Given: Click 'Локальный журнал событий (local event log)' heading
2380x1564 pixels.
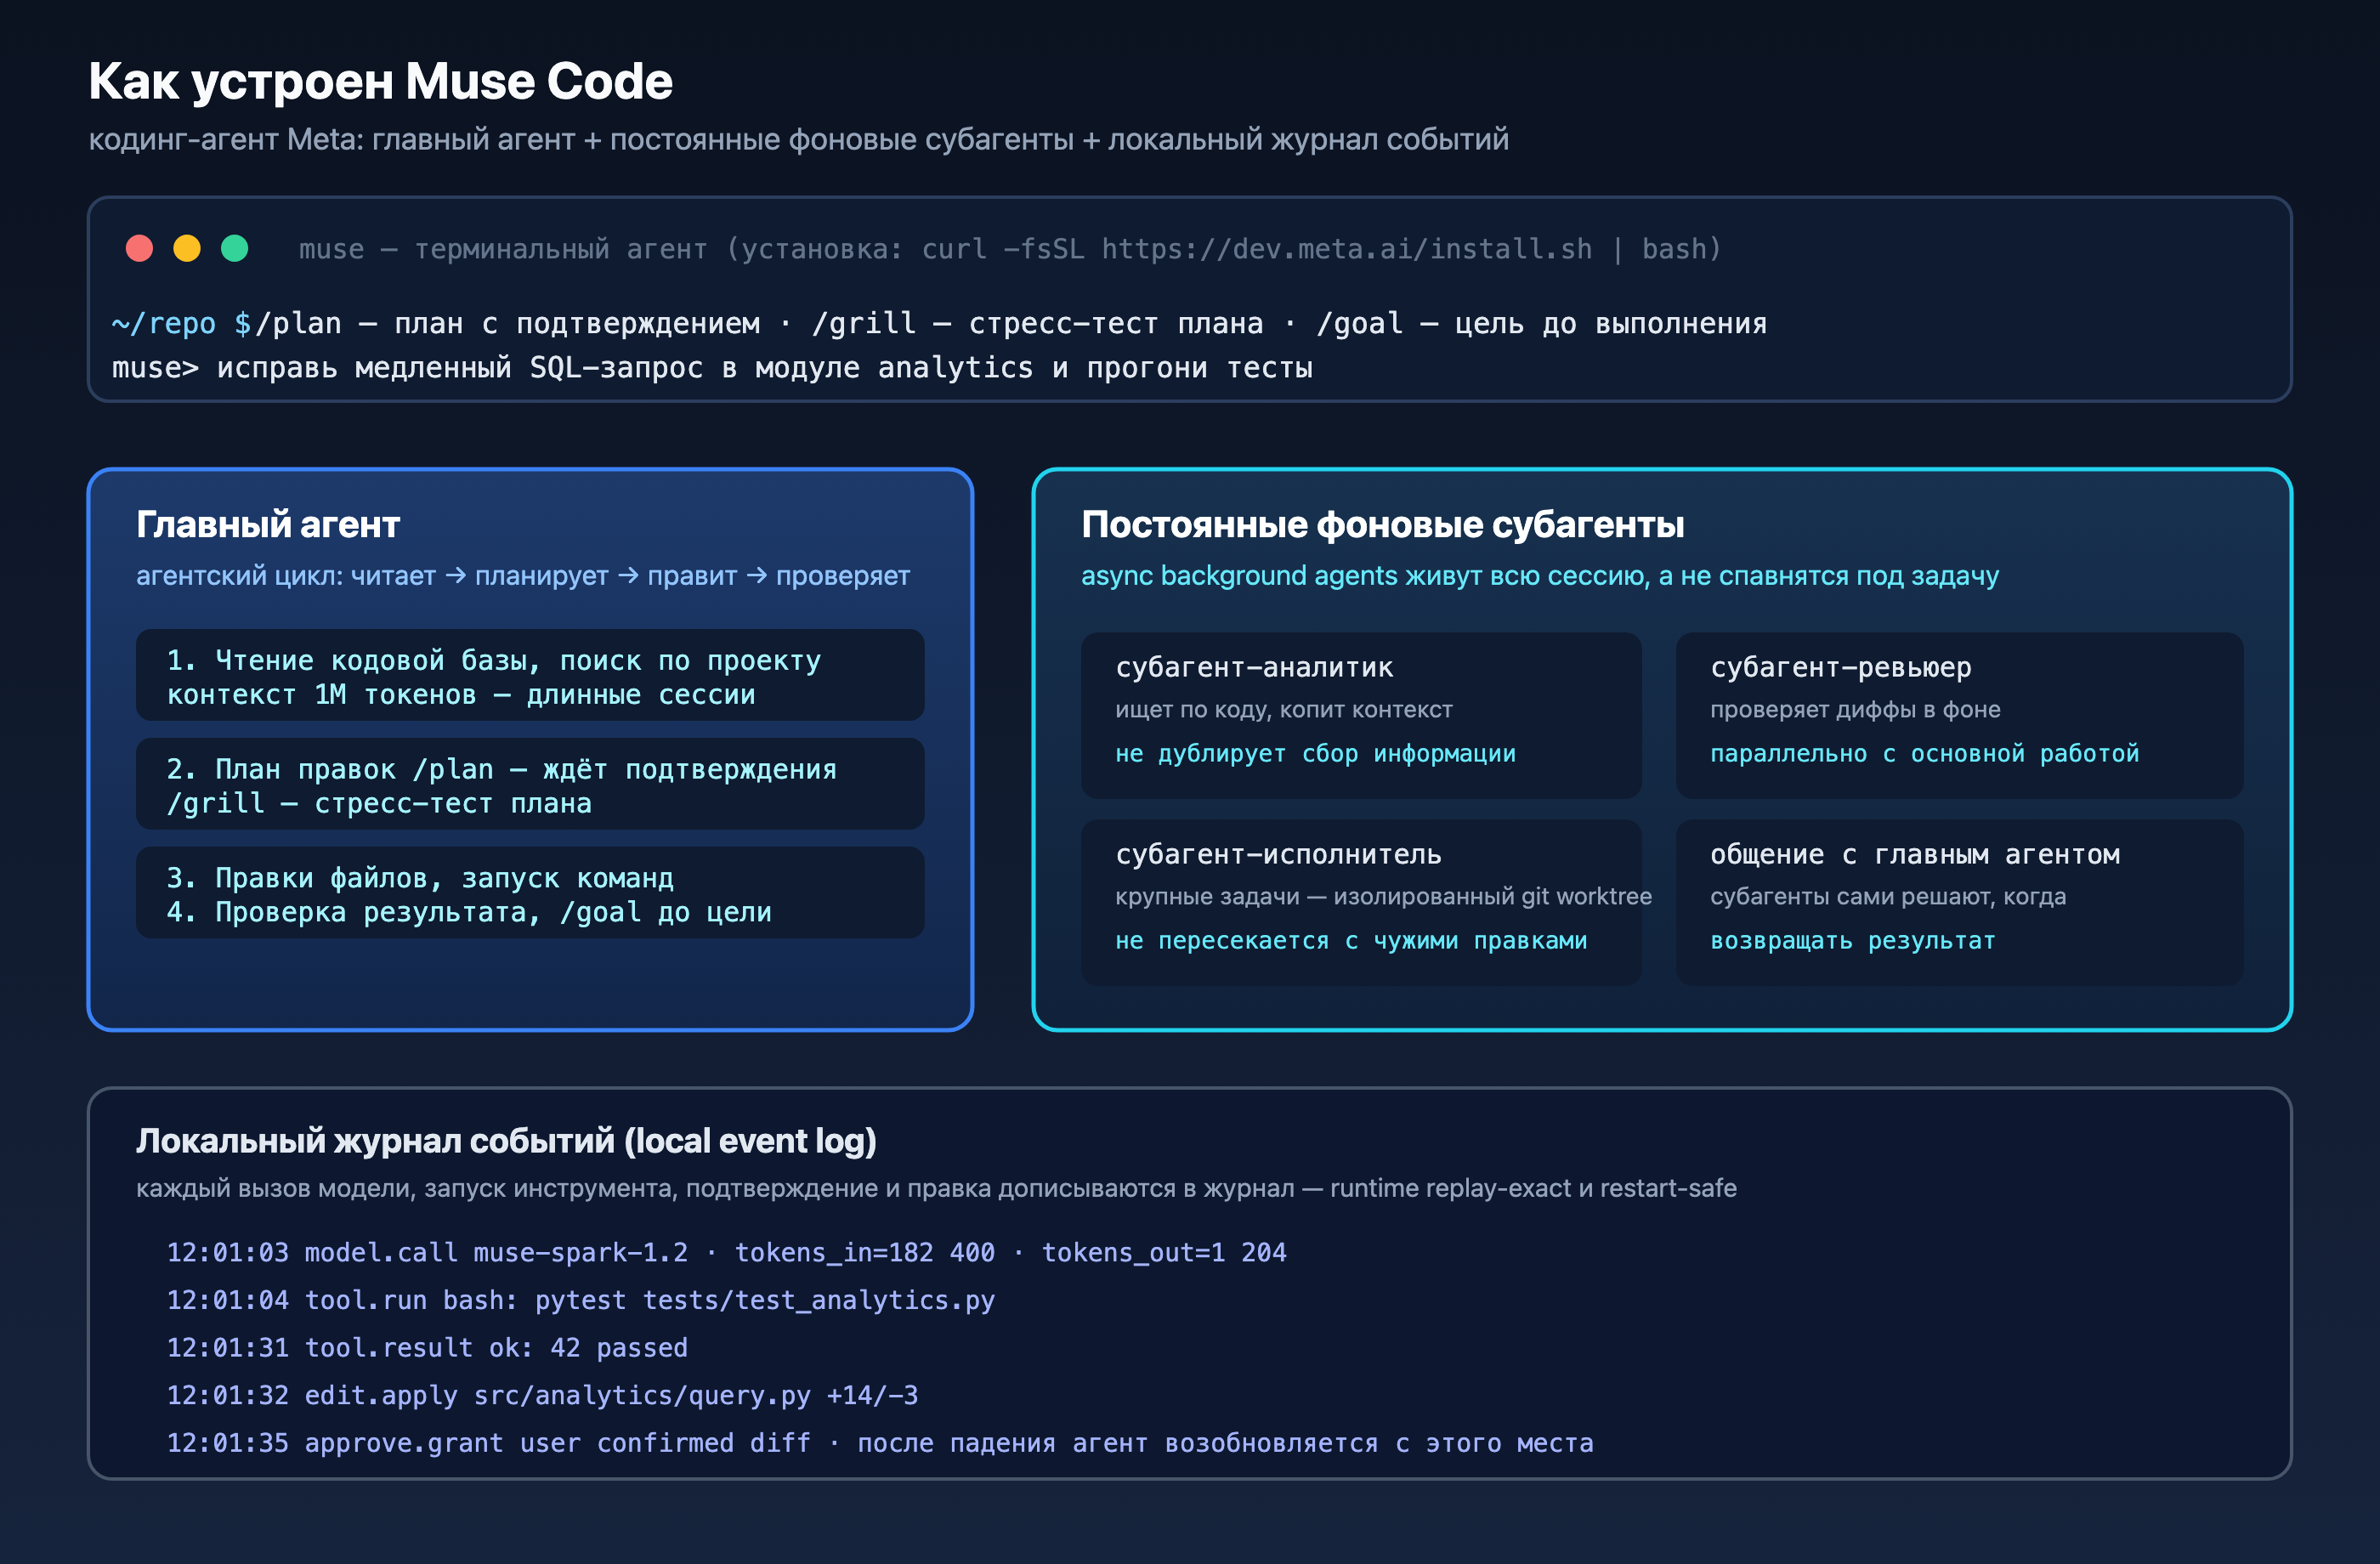Looking at the screenshot, I should 506,1141.
